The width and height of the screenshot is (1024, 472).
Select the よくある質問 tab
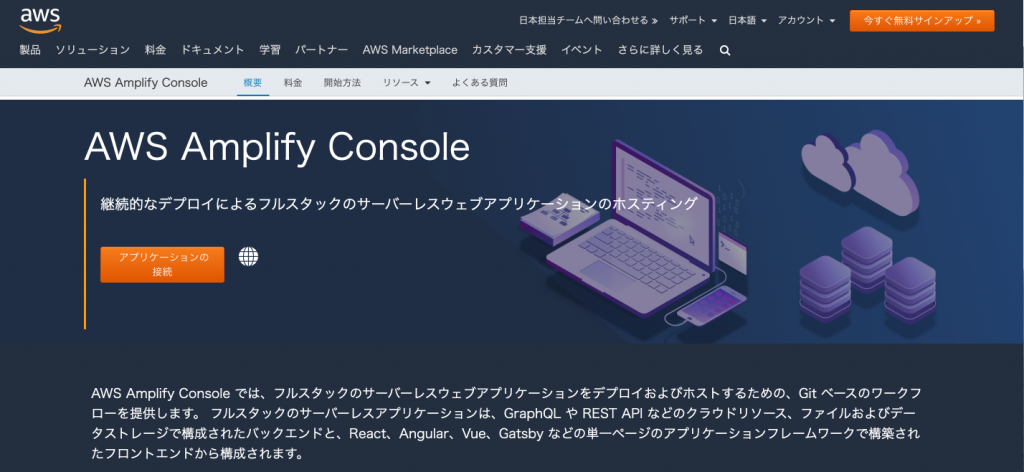tap(479, 83)
